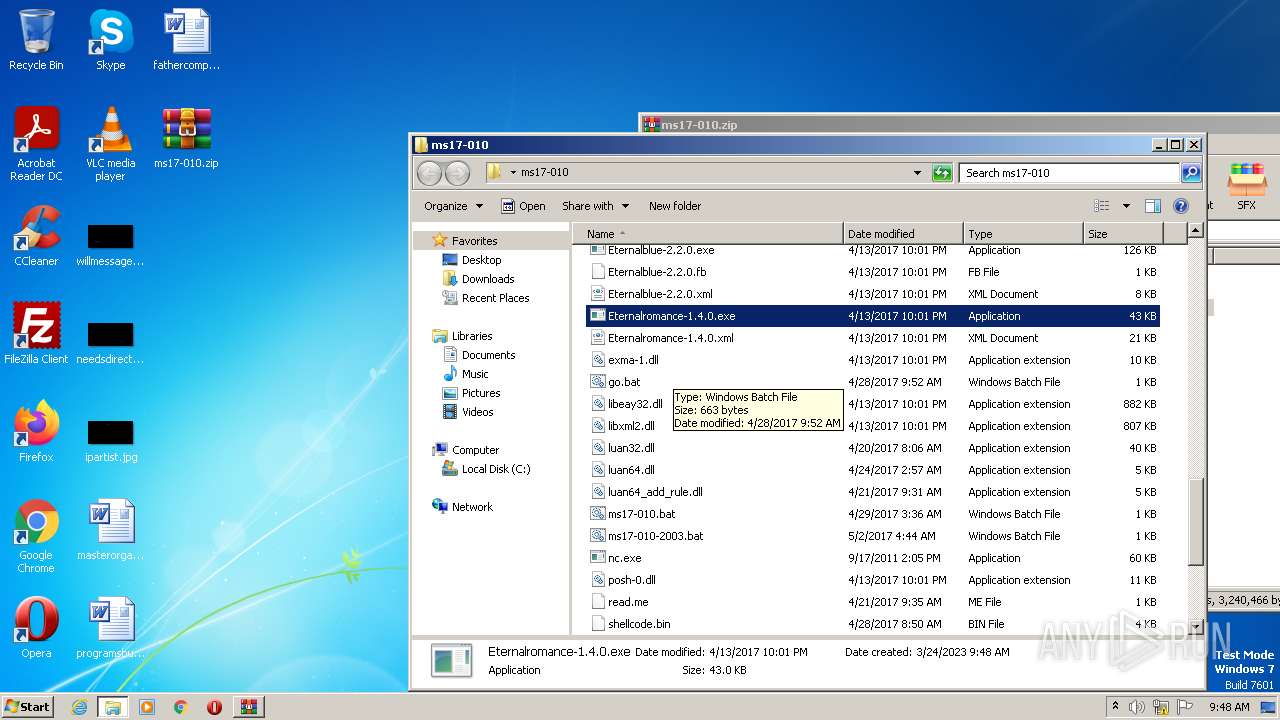This screenshot has width=1280, height=720.
Task: Click the Chrome taskbar icon
Action: 181,707
